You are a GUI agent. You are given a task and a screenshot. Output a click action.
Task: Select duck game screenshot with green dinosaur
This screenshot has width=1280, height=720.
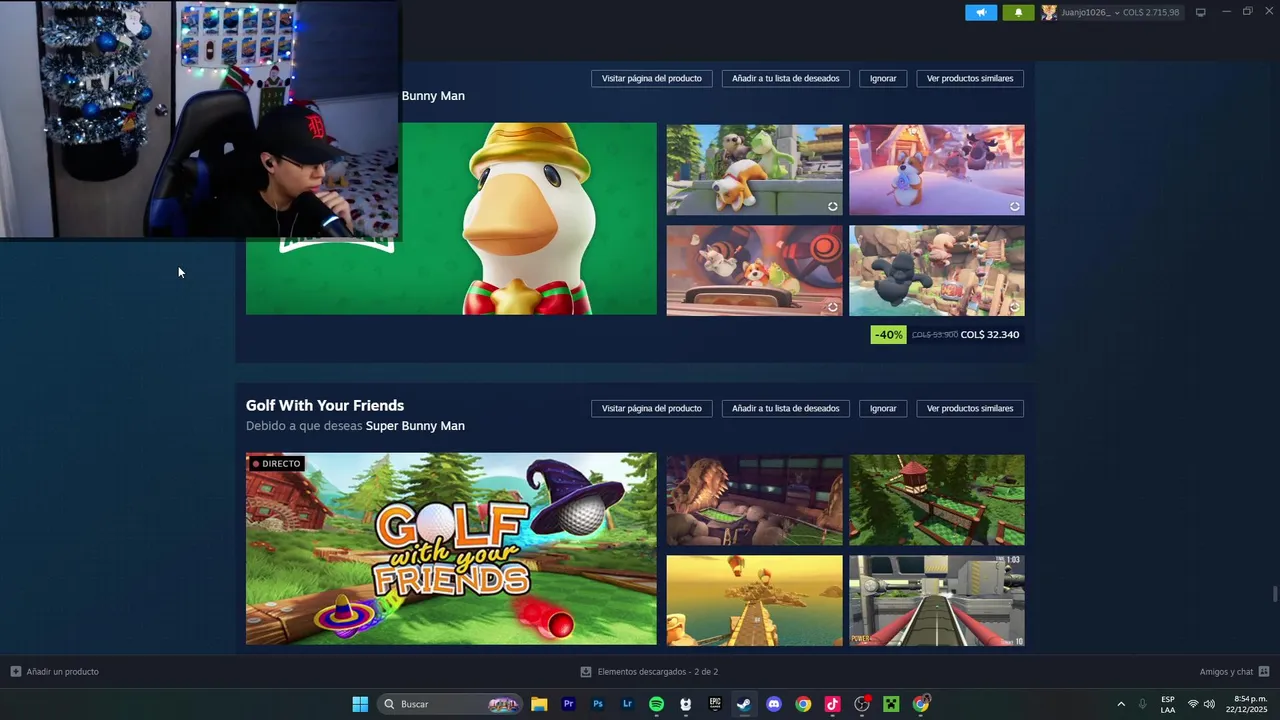[x=754, y=170]
